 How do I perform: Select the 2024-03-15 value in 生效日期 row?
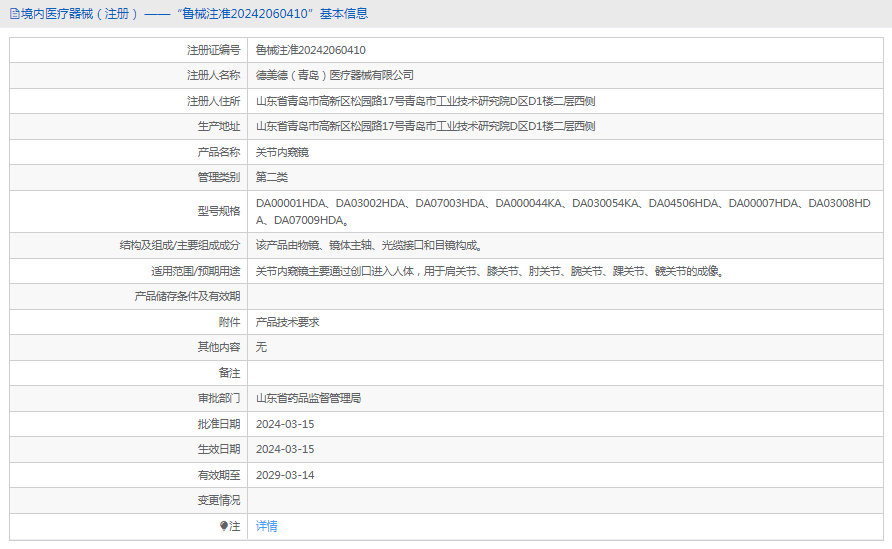tap(285, 449)
